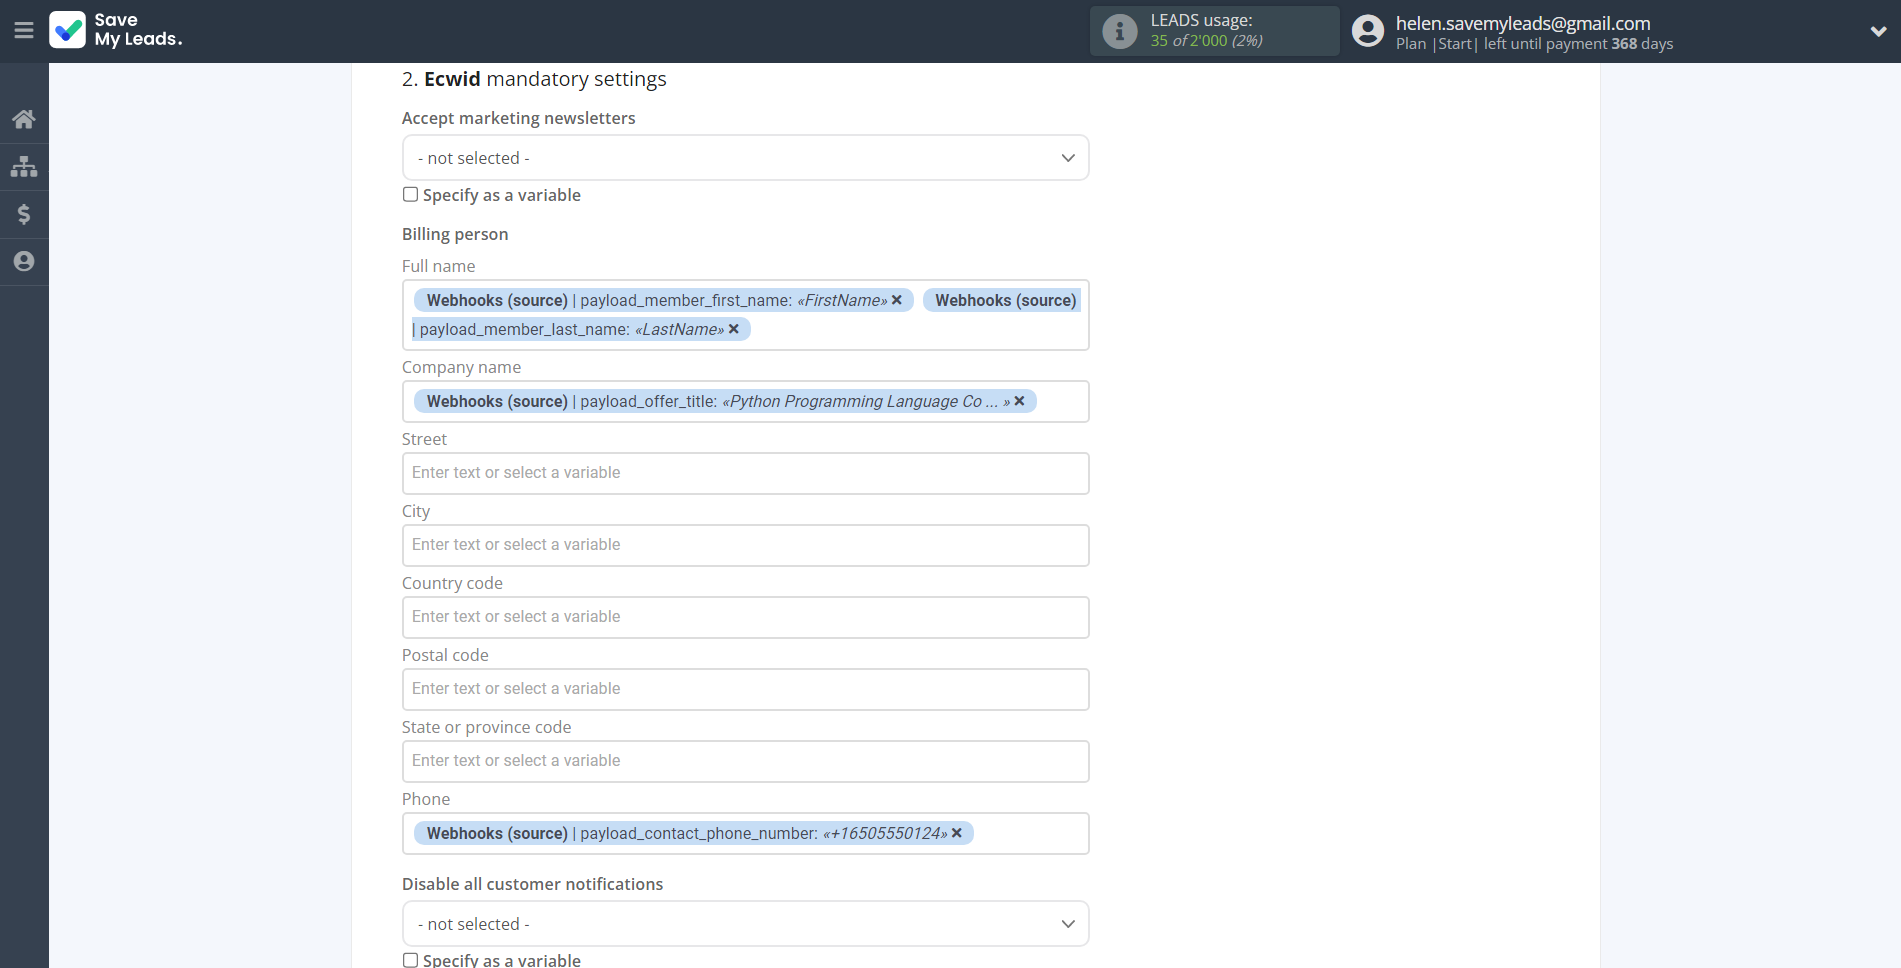Open connections sitemap icon in sidebar
Screen dimensions: 1901x968
(x=24, y=166)
